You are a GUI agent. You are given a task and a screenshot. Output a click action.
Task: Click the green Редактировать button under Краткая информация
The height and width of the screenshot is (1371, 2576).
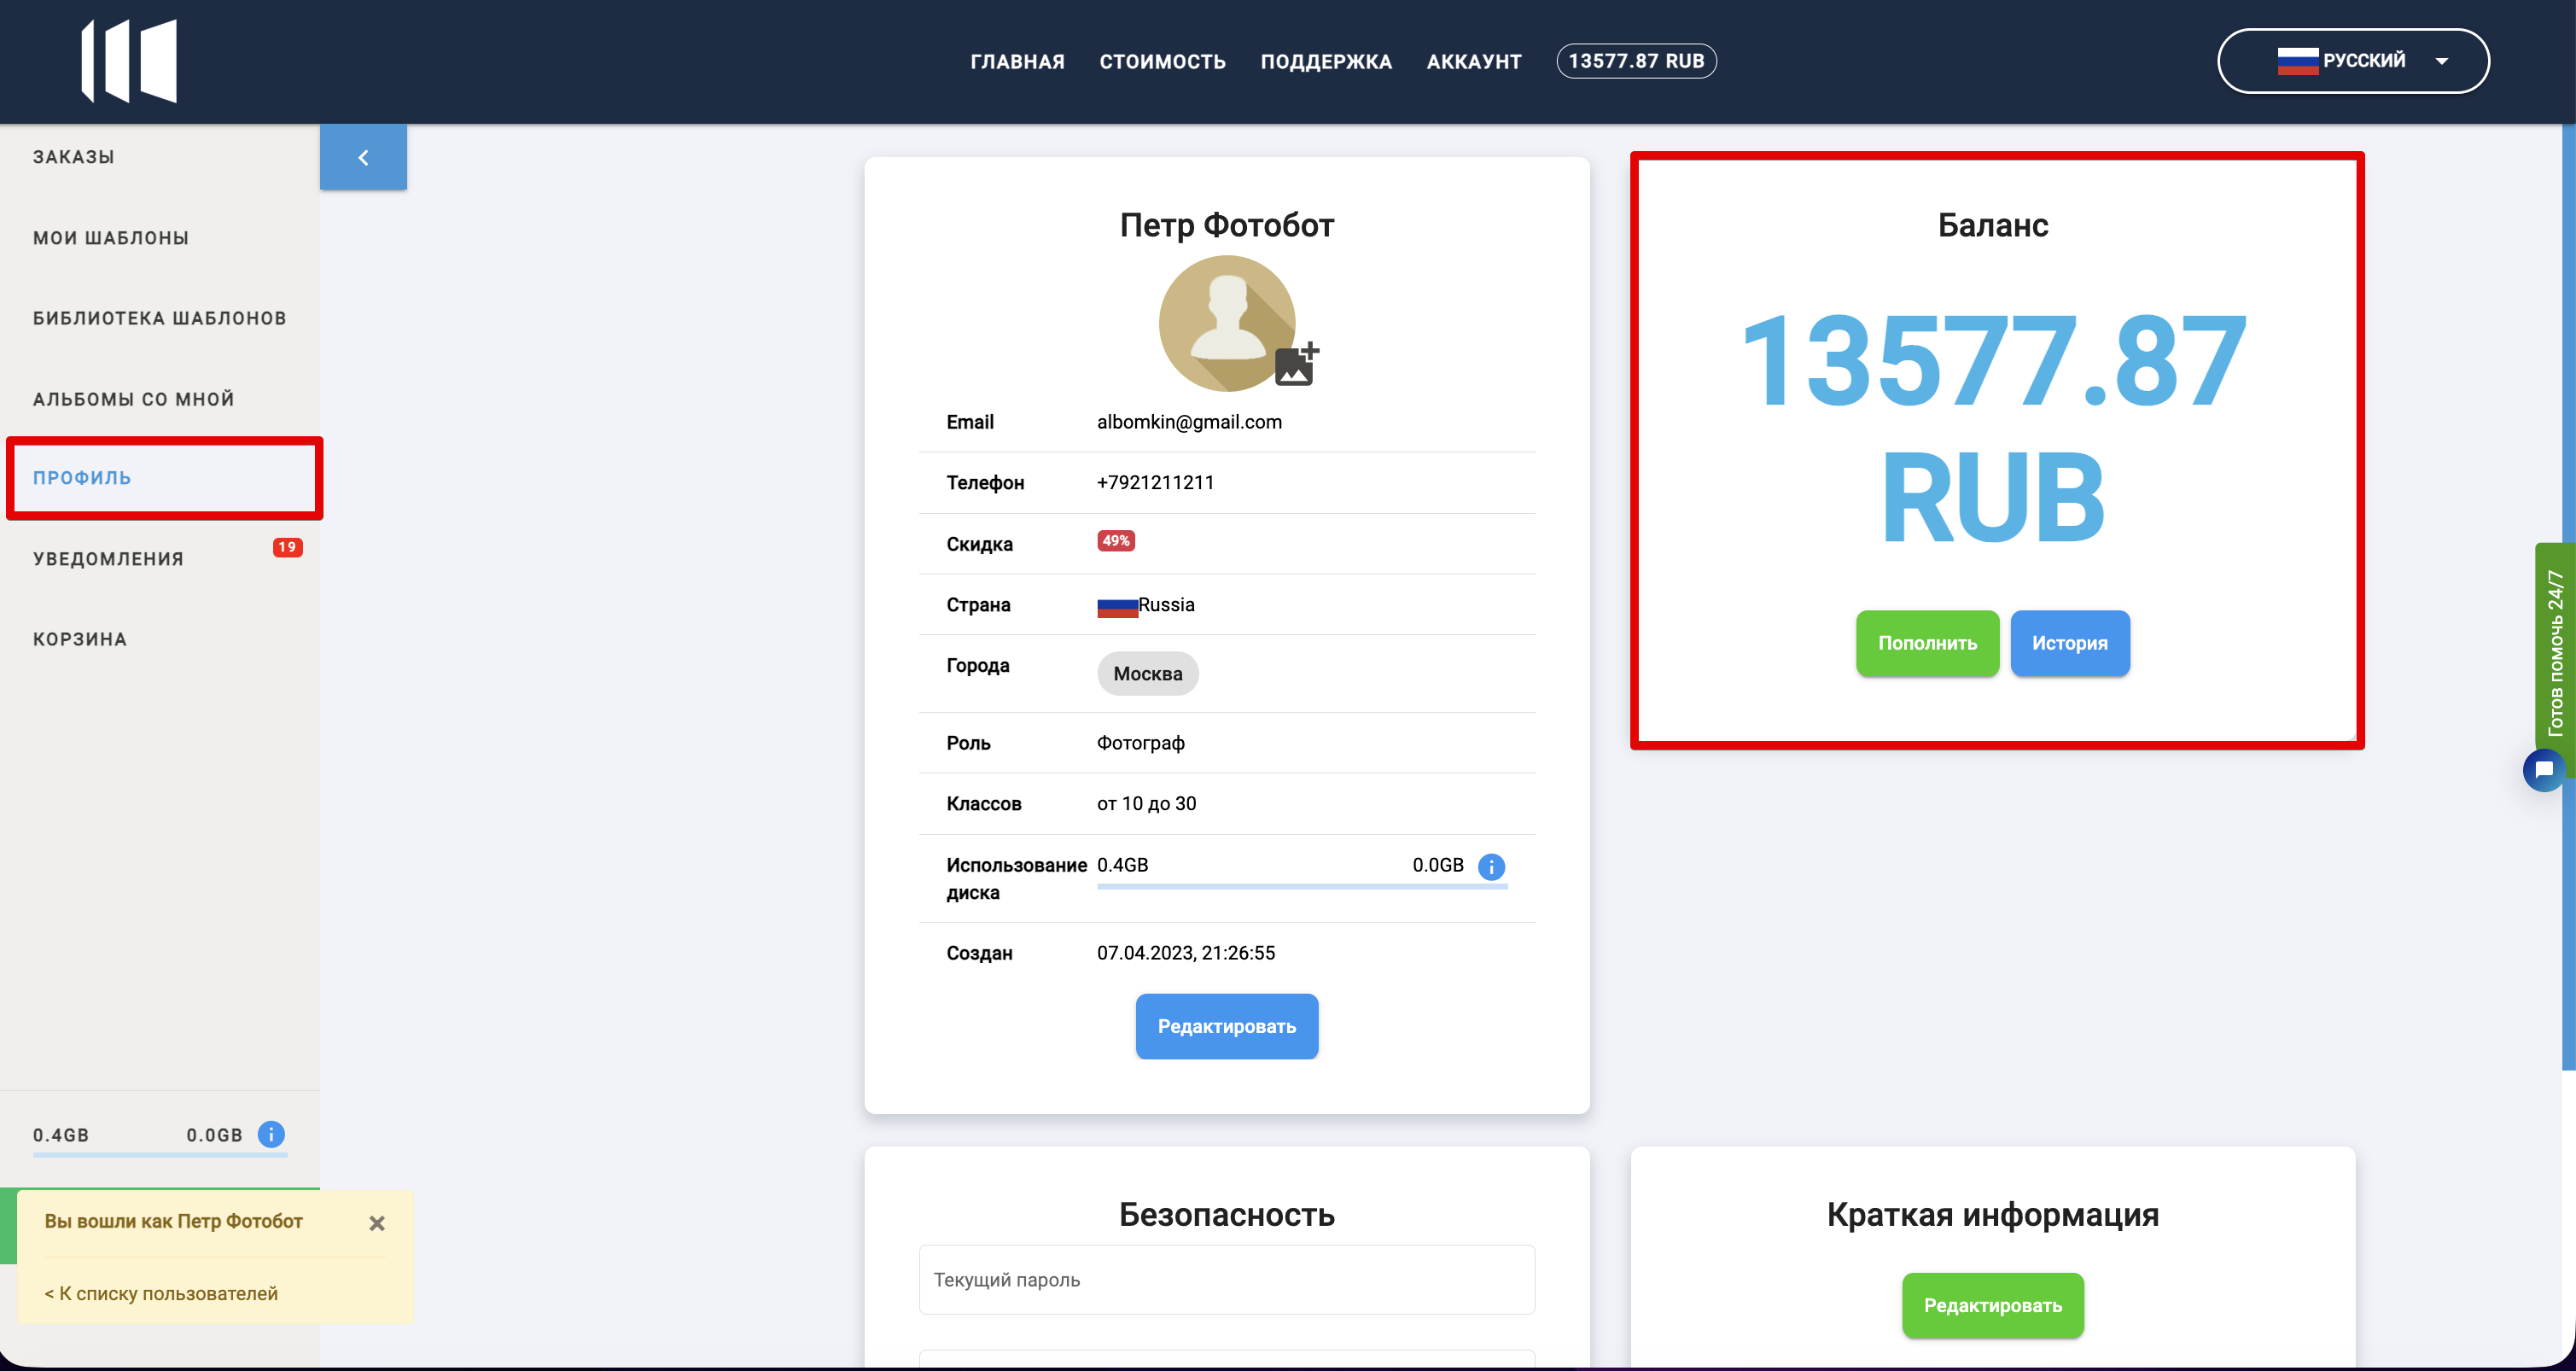[x=1992, y=1305]
